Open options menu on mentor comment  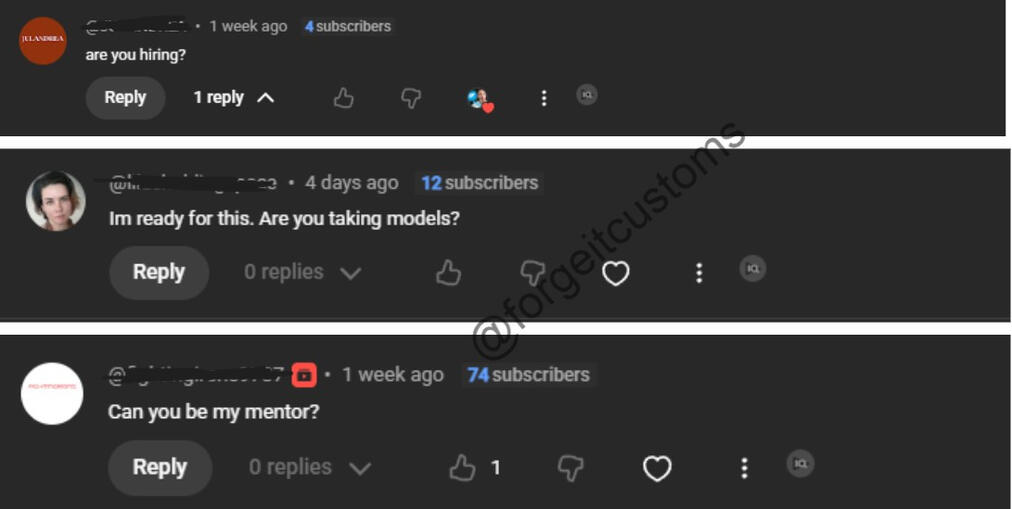744,468
